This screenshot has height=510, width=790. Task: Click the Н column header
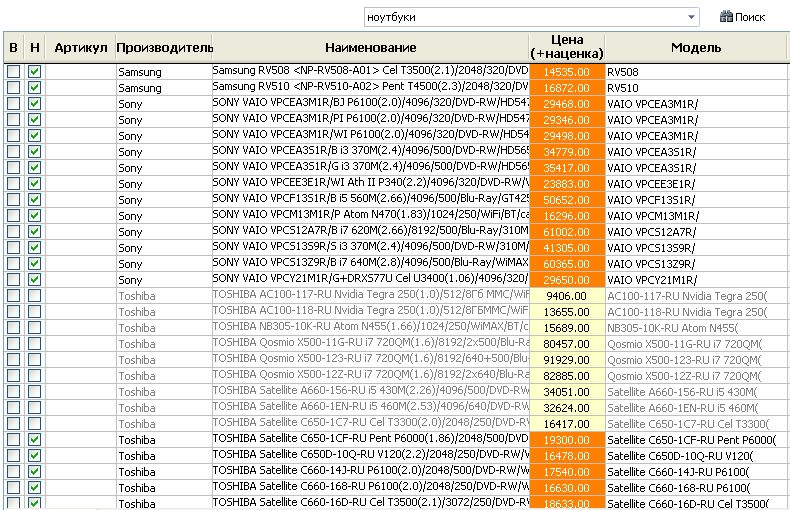(35, 48)
